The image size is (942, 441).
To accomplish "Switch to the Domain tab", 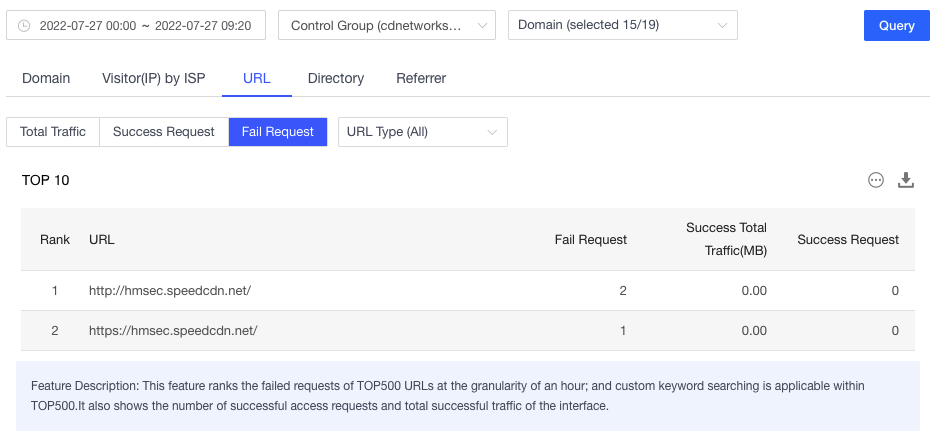I will click(46, 78).
